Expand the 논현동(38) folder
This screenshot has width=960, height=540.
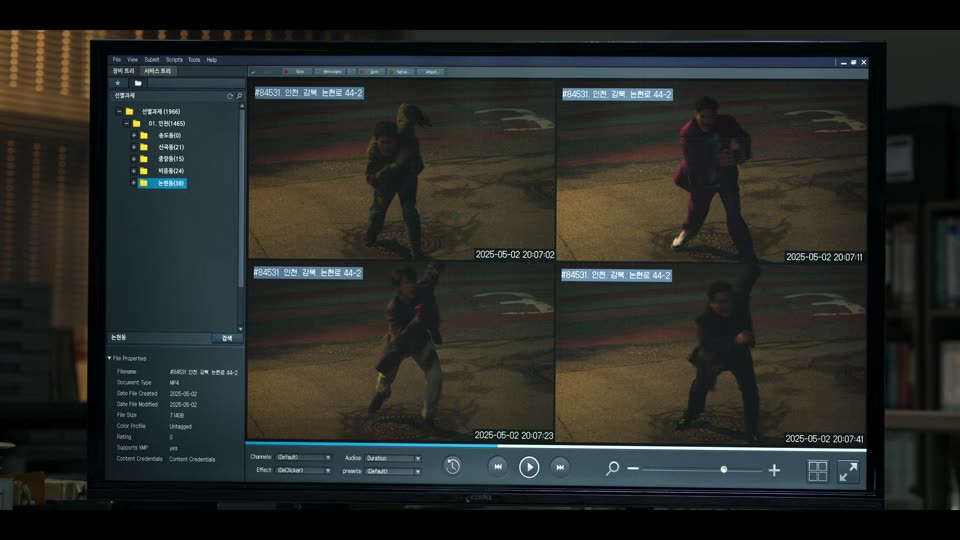pyautogui.click(x=134, y=183)
